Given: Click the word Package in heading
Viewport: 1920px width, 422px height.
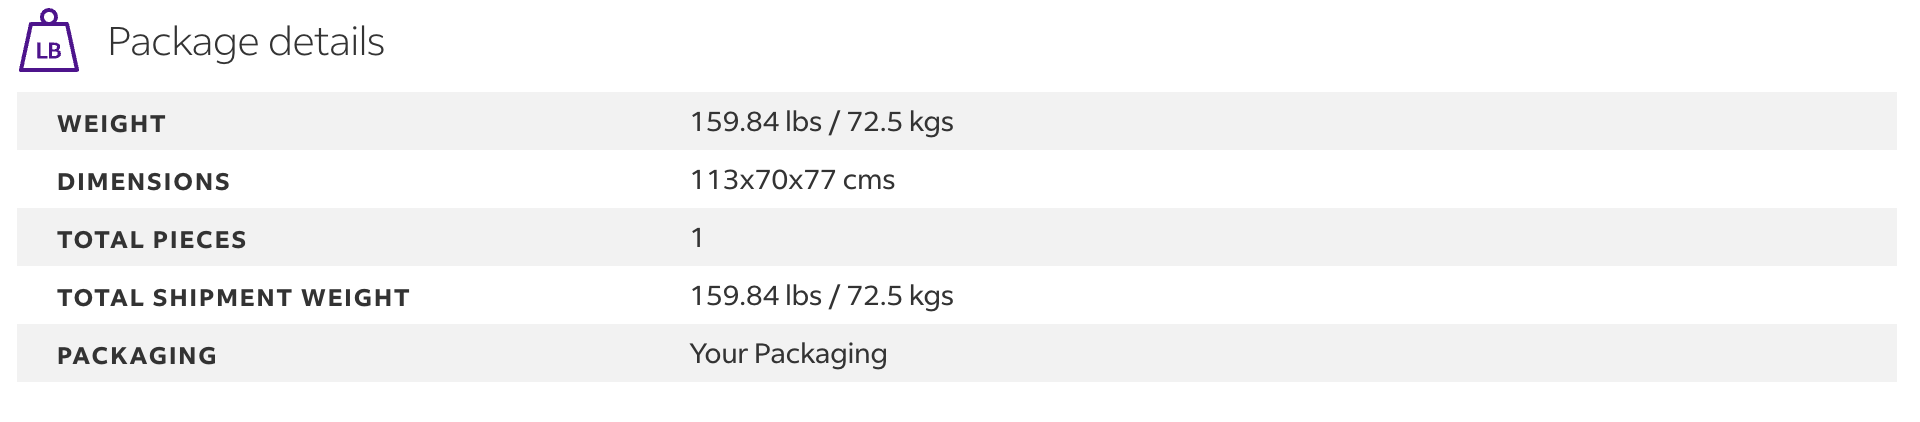Looking at the screenshot, I should pyautogui.click(x=183, y=43).
